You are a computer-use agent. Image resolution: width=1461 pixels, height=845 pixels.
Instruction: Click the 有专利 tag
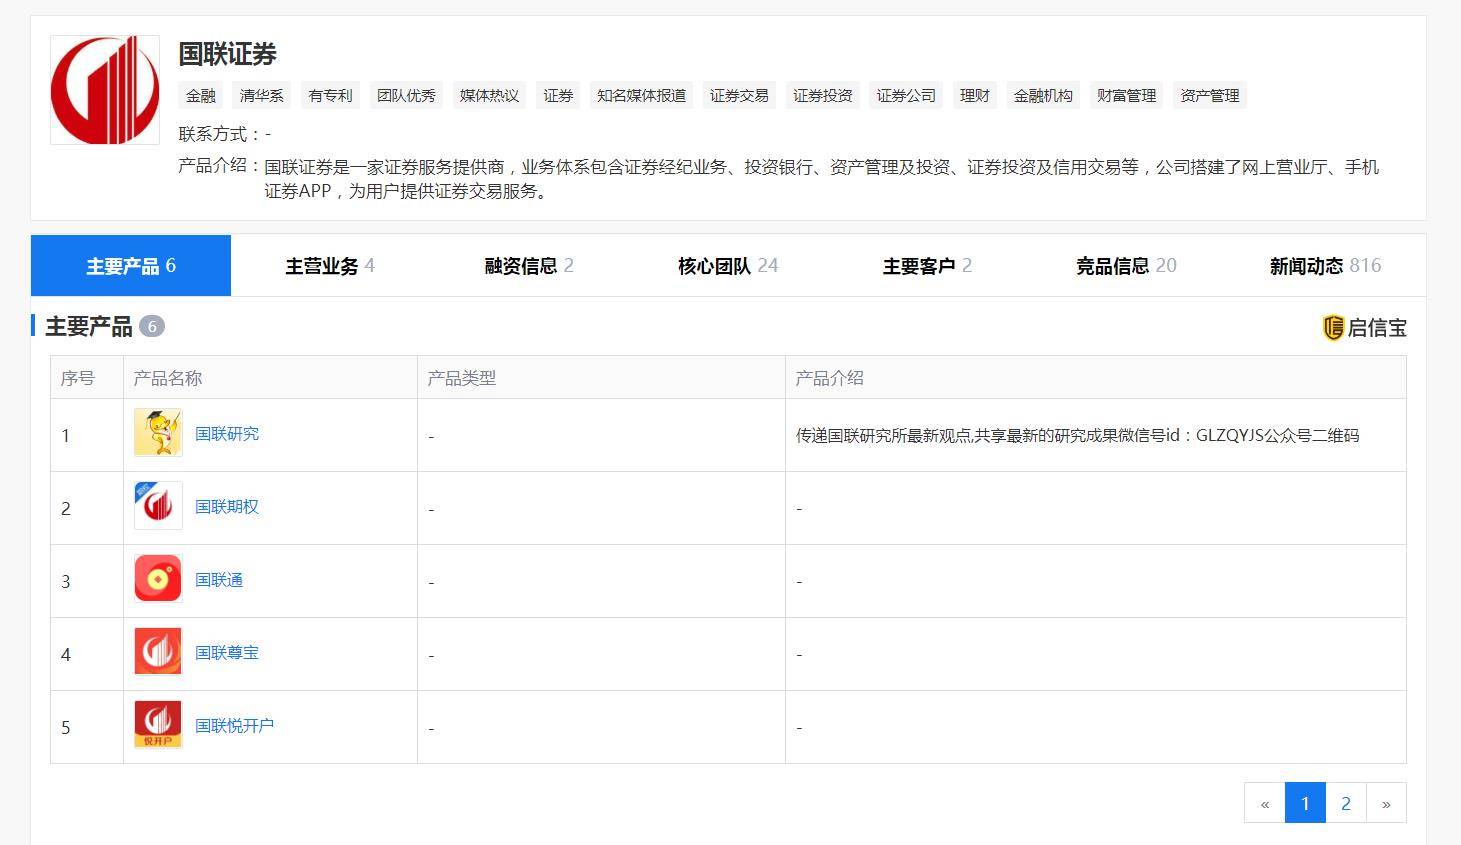point(331,96)
